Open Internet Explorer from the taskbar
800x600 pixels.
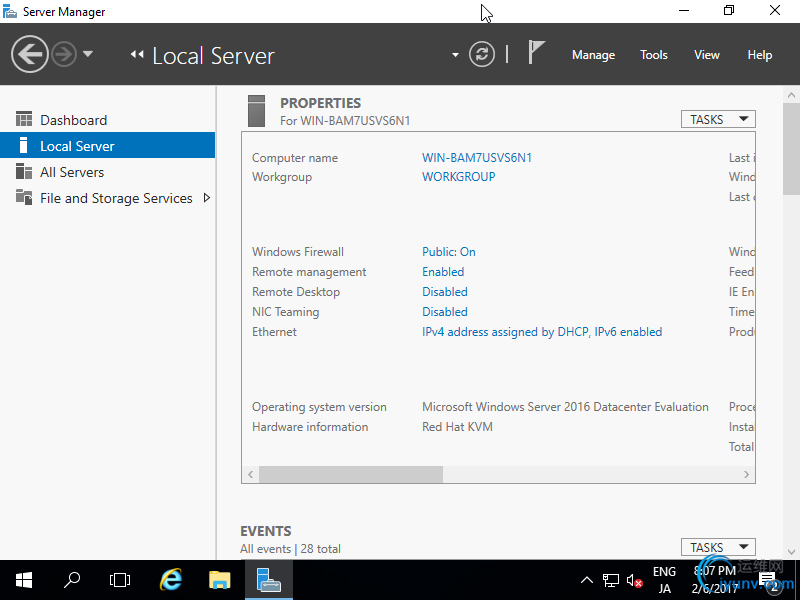[172, 579]
